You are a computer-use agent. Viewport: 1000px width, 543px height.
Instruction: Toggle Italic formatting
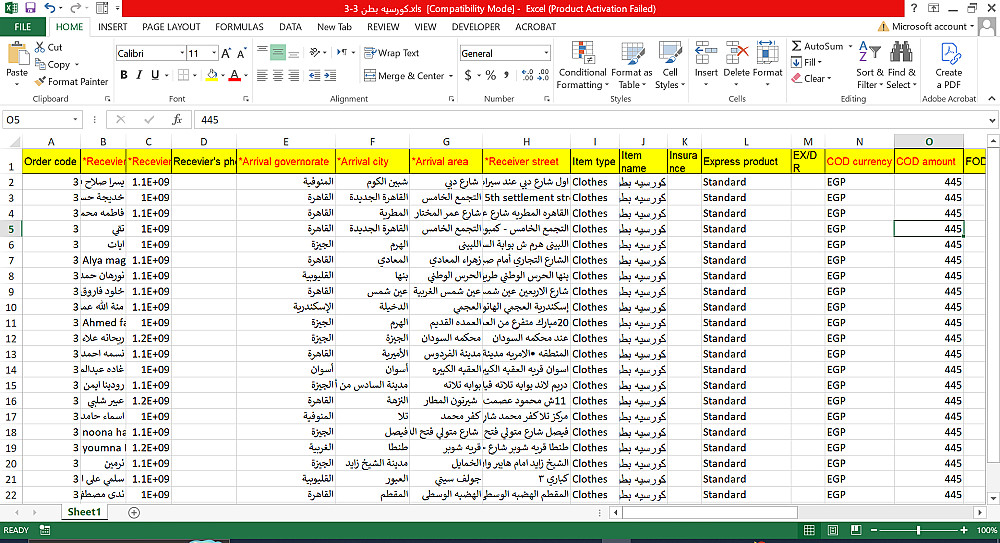[139, 75]
